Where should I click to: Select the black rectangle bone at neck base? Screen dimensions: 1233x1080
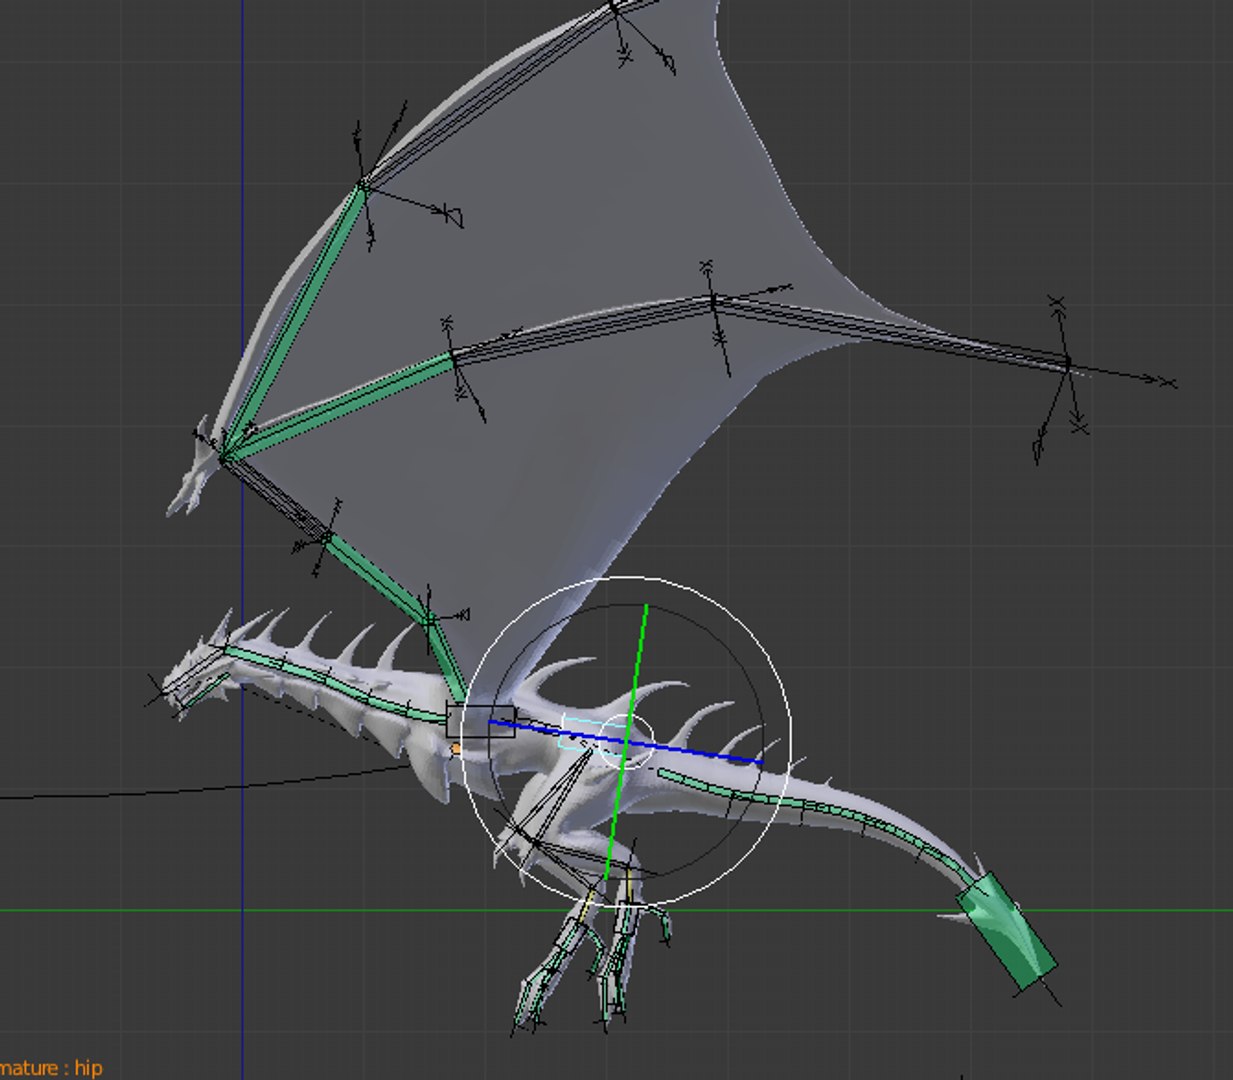481,720
